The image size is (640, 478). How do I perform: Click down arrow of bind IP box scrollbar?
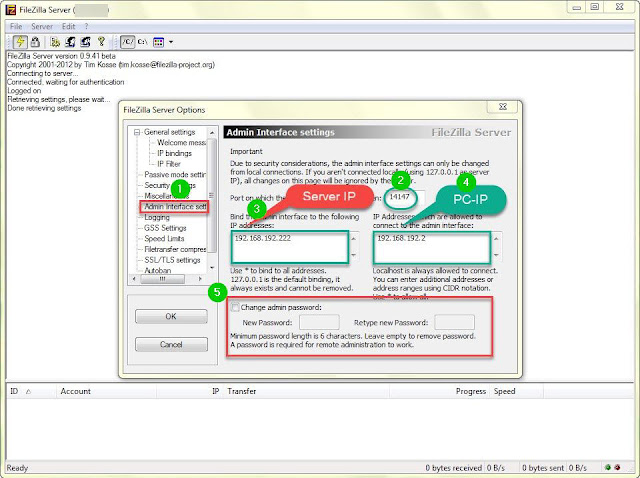(353, 255)
